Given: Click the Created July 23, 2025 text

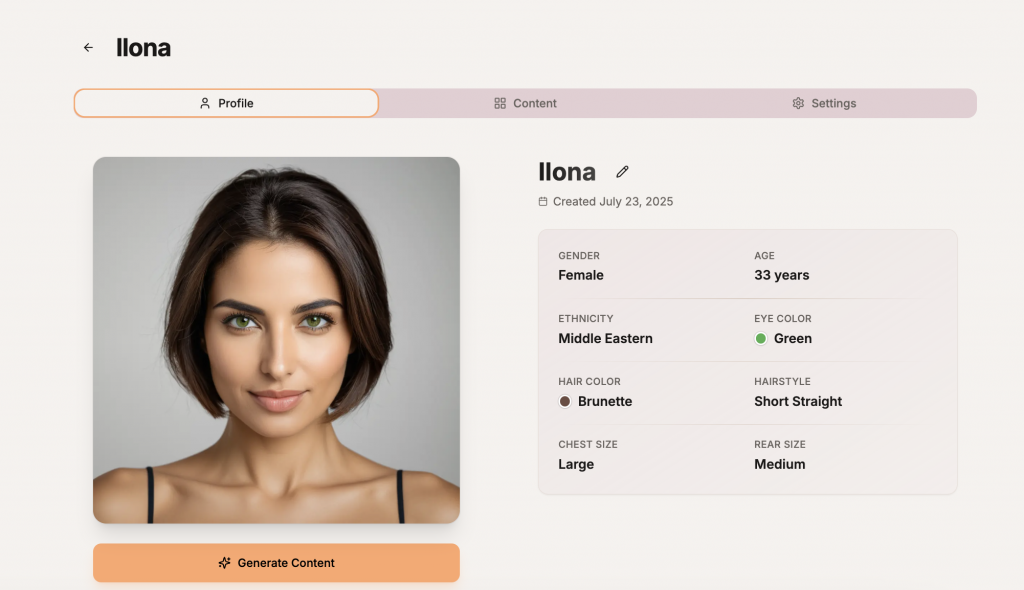Looking at the screenshot, I should (612, 201).
